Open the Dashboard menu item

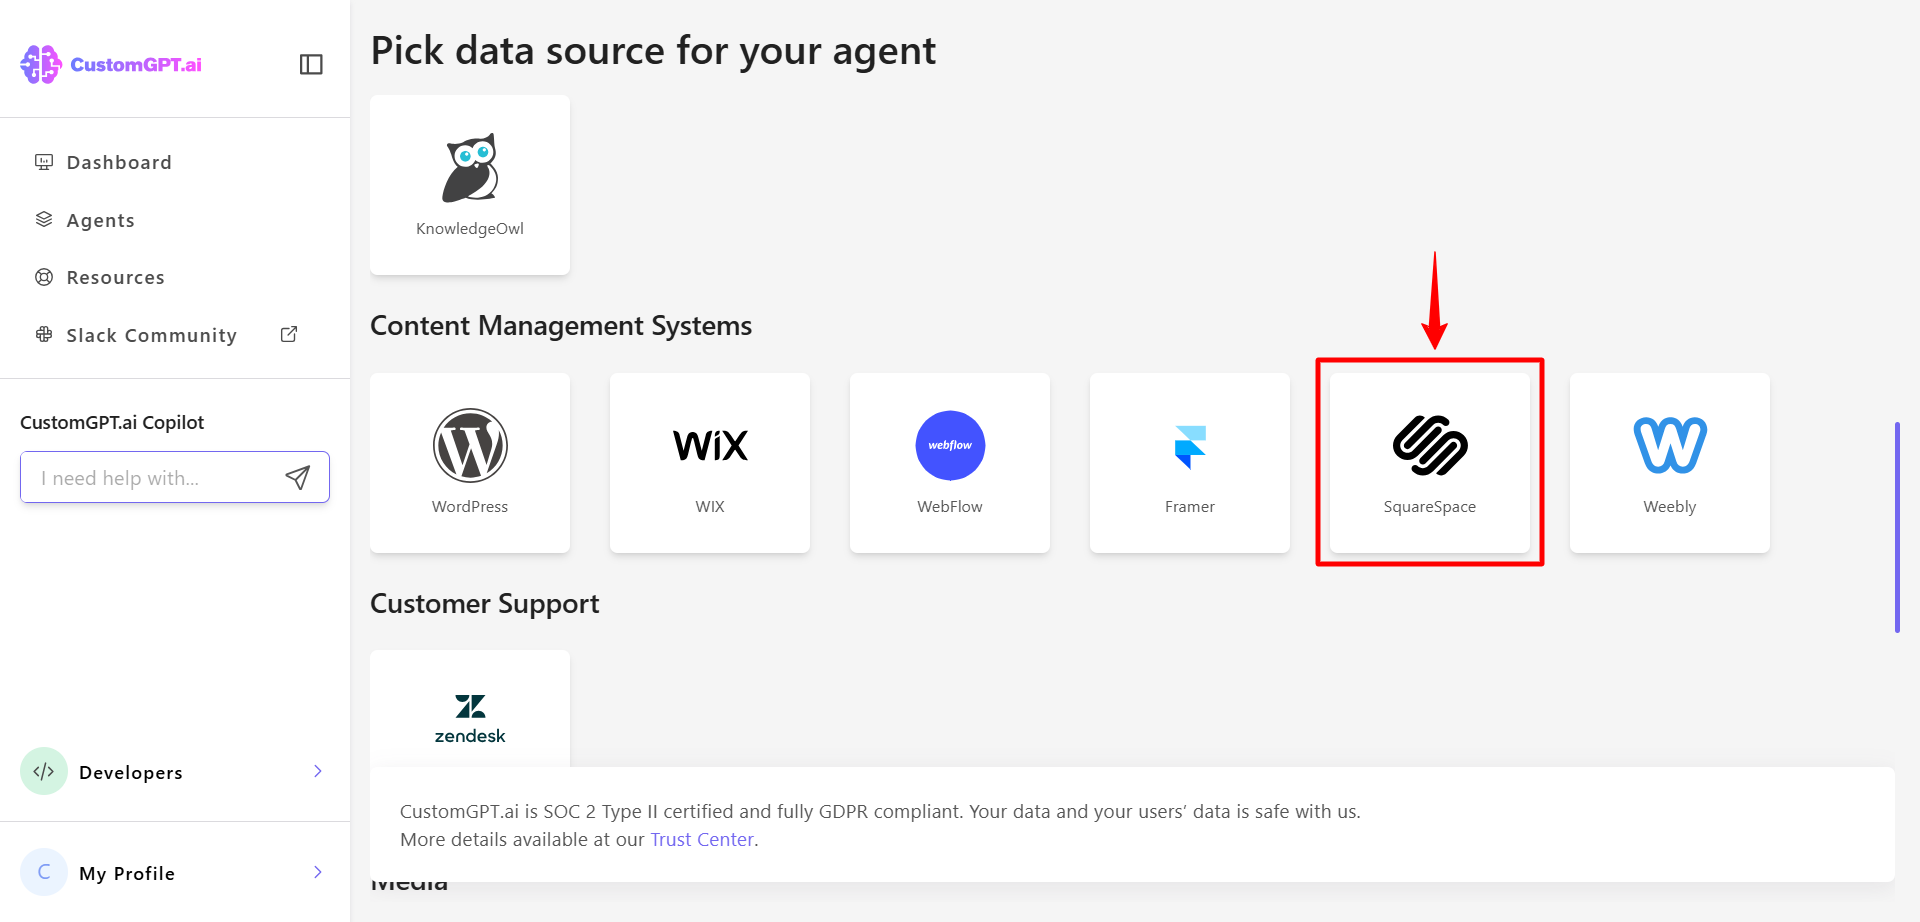tap(119, 162)
